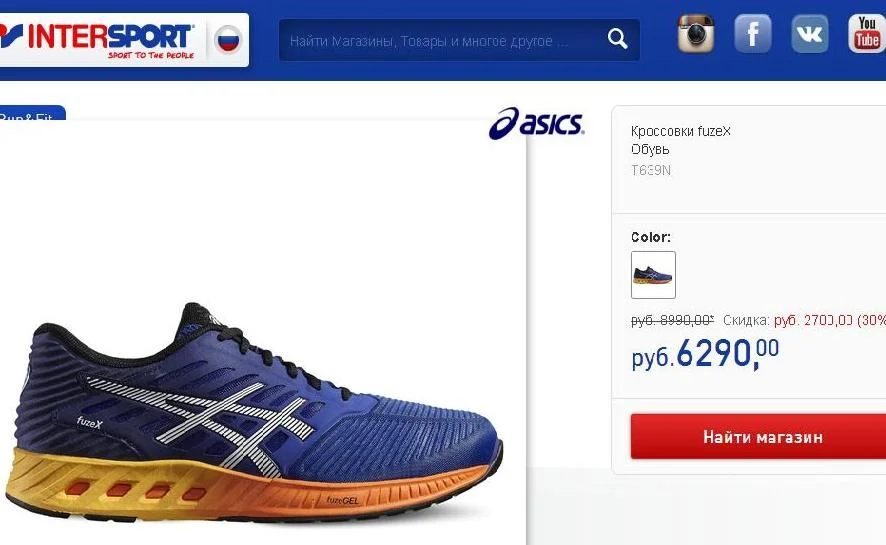Screen dimensions: 886x545
Task: Select the blue-orange shoe color swatch
Action: pyautogui.click(x=653, y=275)
